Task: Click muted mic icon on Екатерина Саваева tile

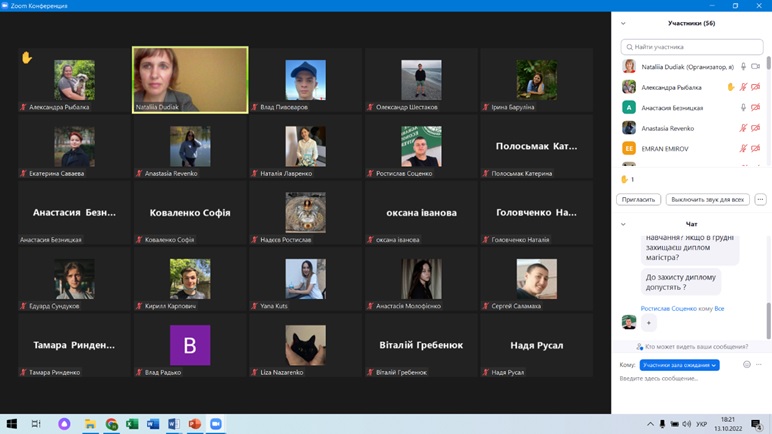Action: [x=23, y=173]
